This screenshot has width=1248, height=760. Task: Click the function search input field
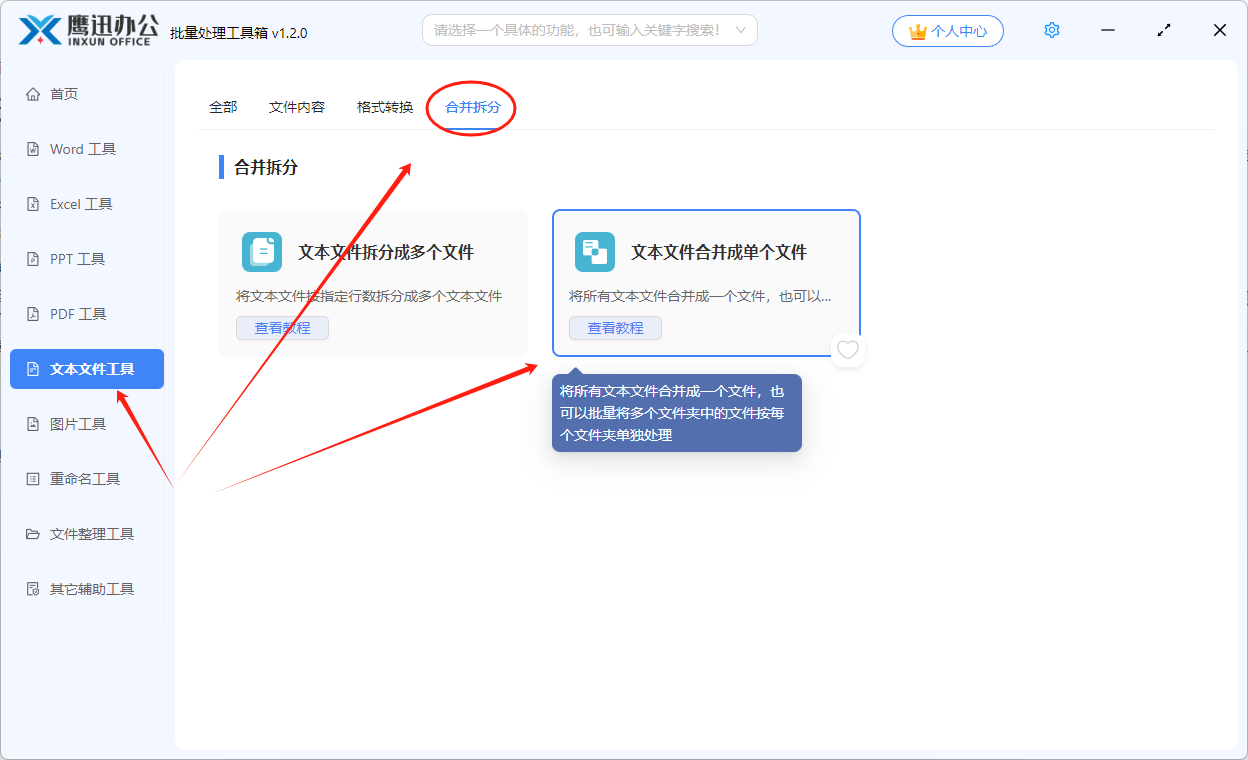(x=589, y=30)
